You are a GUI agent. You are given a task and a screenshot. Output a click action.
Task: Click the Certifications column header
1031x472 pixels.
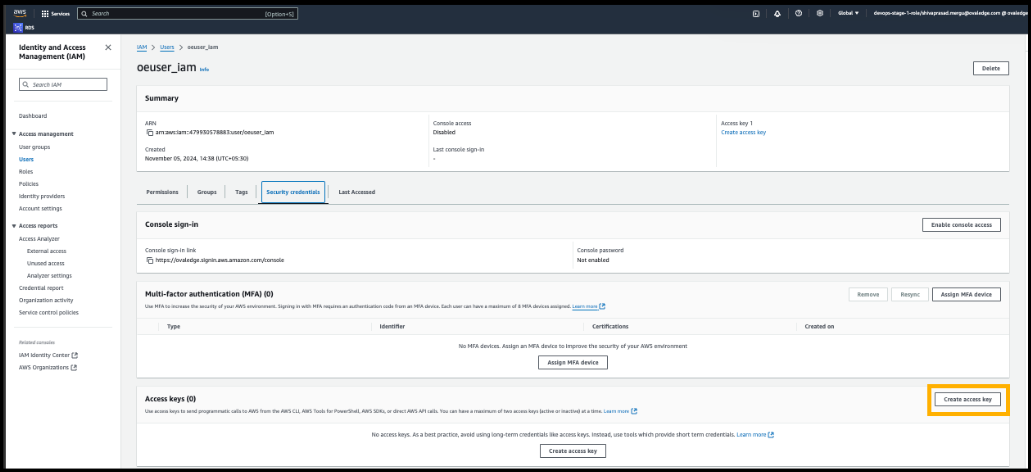pyautogui.click(x=610, y=326)
